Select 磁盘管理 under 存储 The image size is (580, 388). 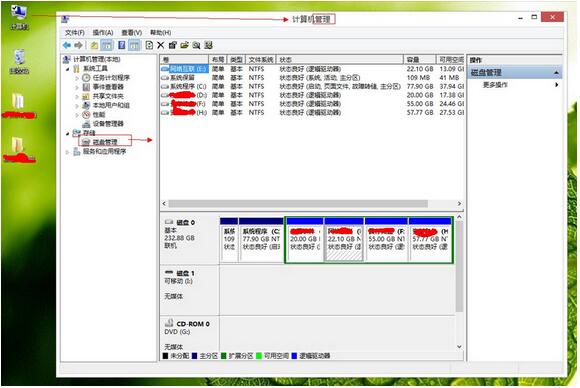coord(105,142)
